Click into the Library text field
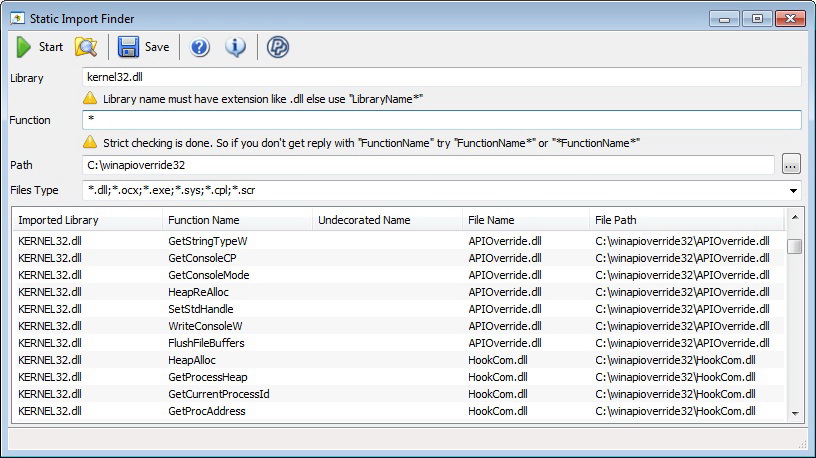Image resolution: width=816 pixels, height=458 pixels. pos(440,77)
